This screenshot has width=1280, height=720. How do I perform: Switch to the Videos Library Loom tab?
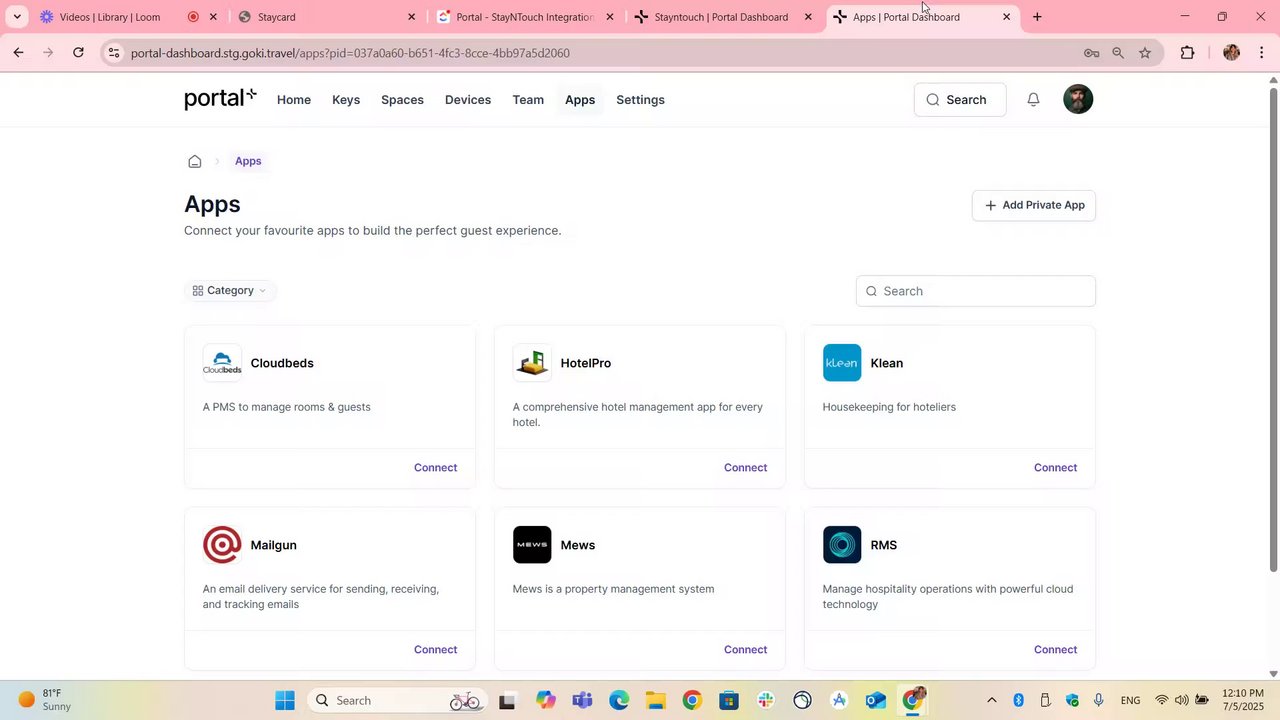[x=110, y=17]
